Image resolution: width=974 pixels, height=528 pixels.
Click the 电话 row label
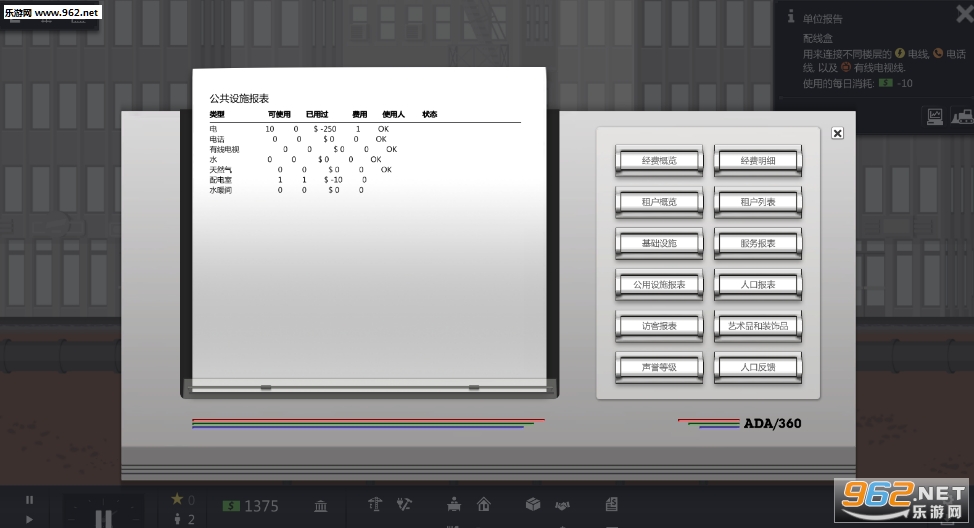(x=217, y=139)
